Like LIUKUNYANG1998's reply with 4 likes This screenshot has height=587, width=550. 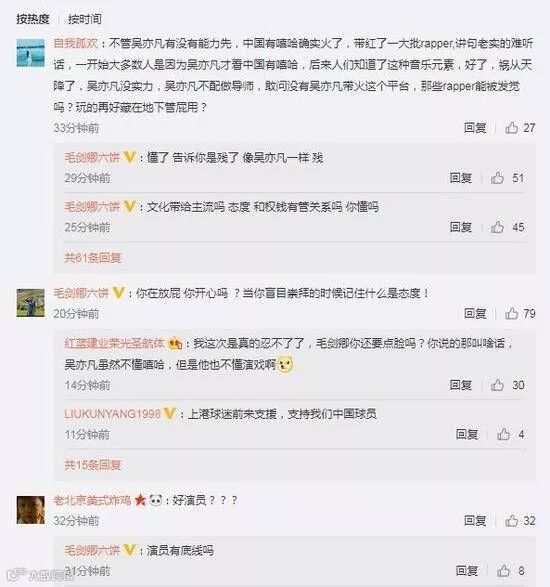[x=504, y=434]
